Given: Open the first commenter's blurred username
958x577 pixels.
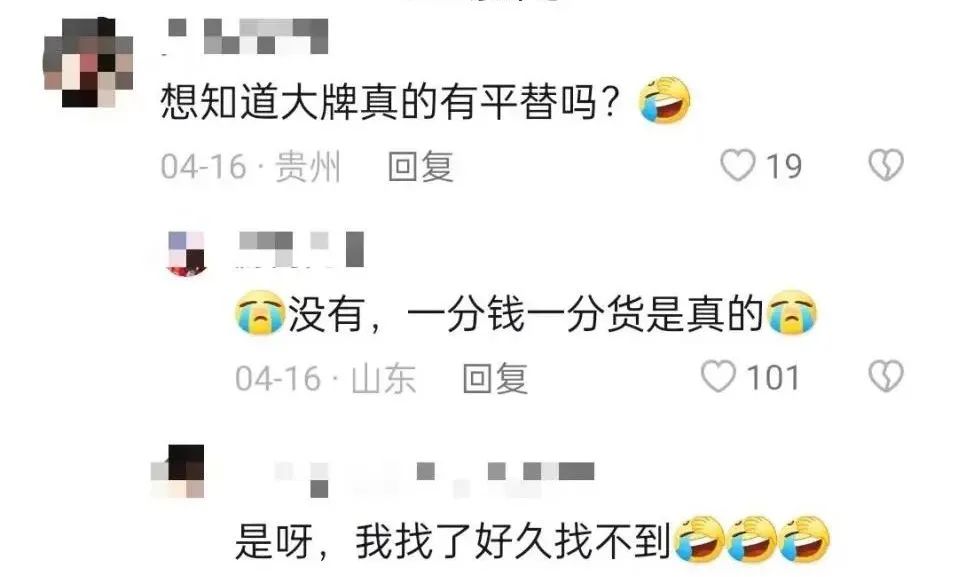Looking at the screenshot, I should pos(246,36).
